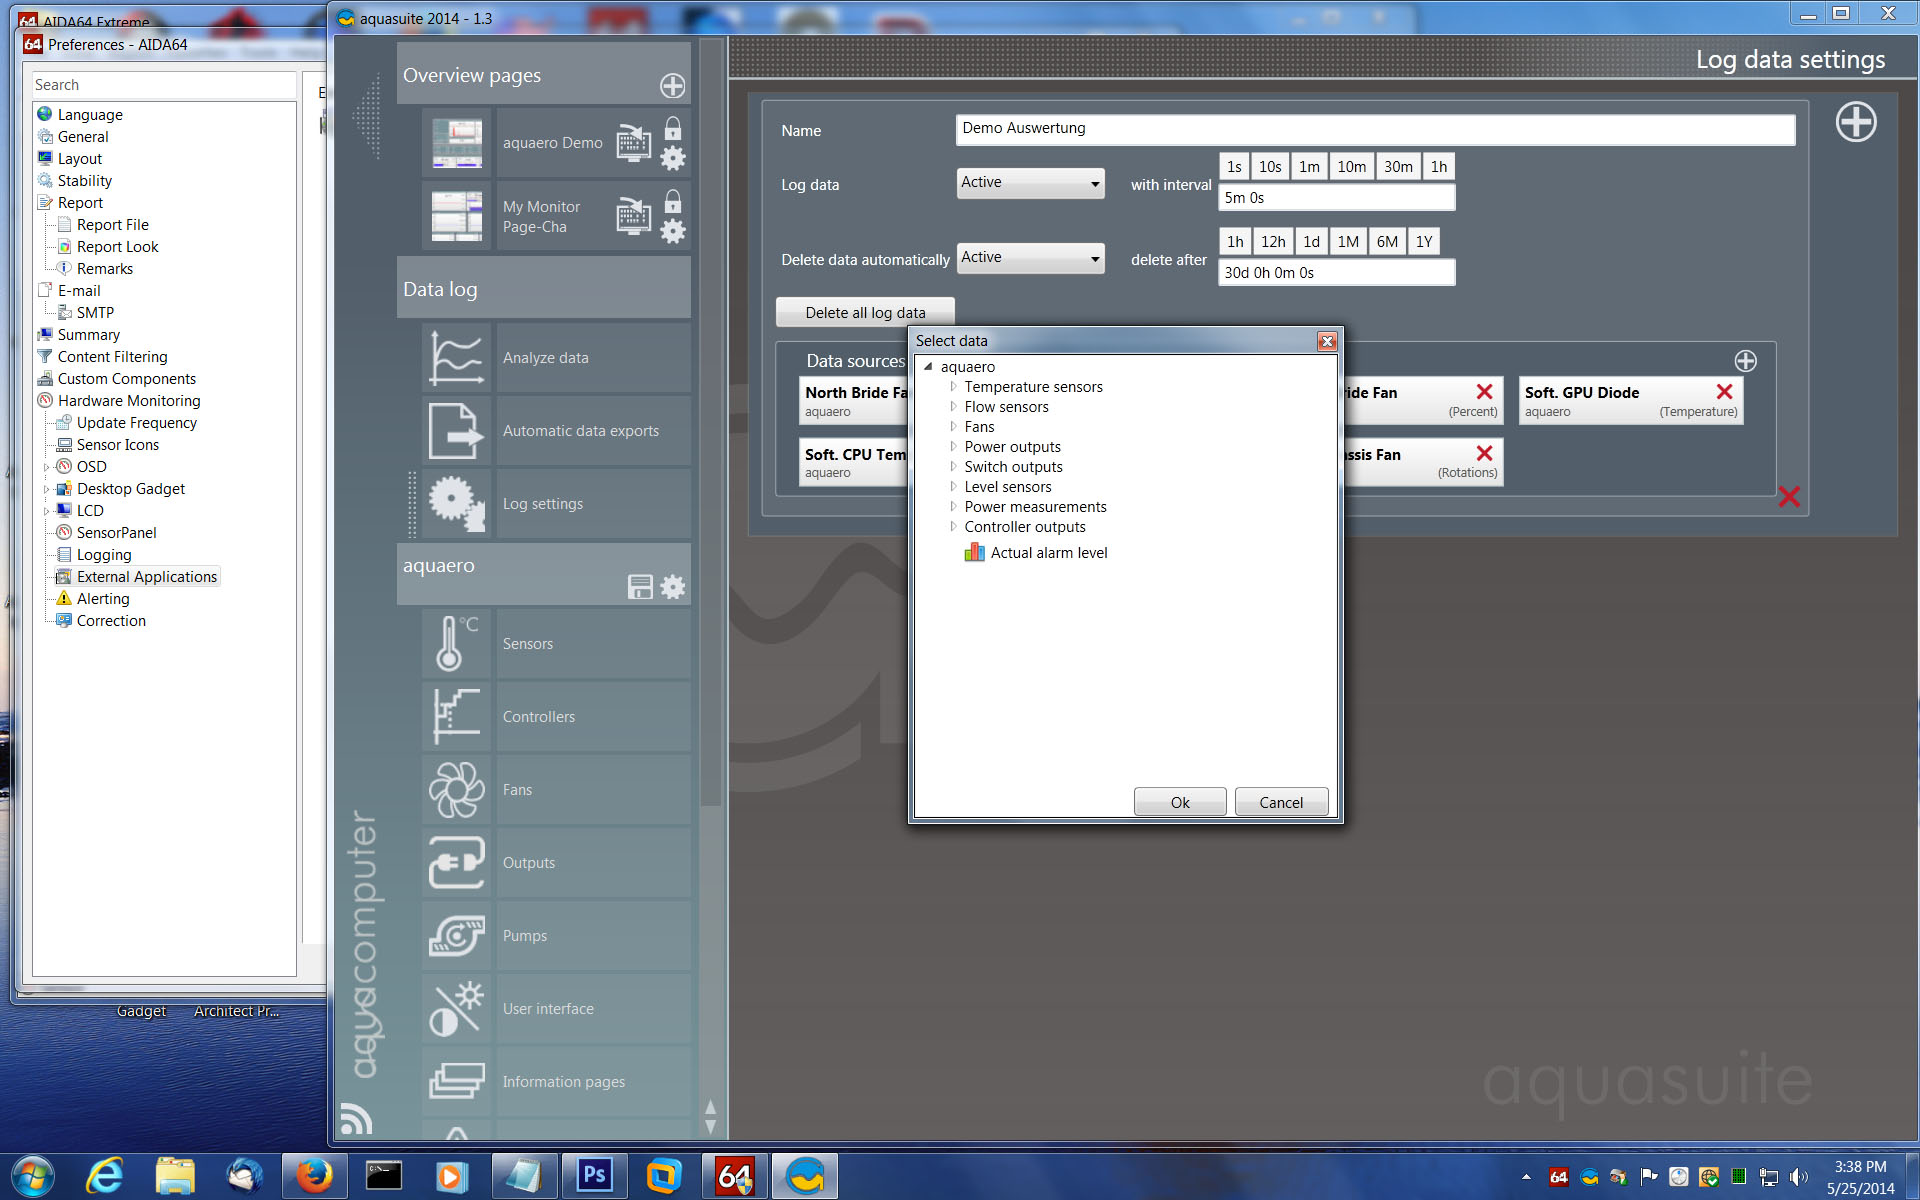Add a new overview page
Screen dimensions: 1920x1200
[672, 86]
